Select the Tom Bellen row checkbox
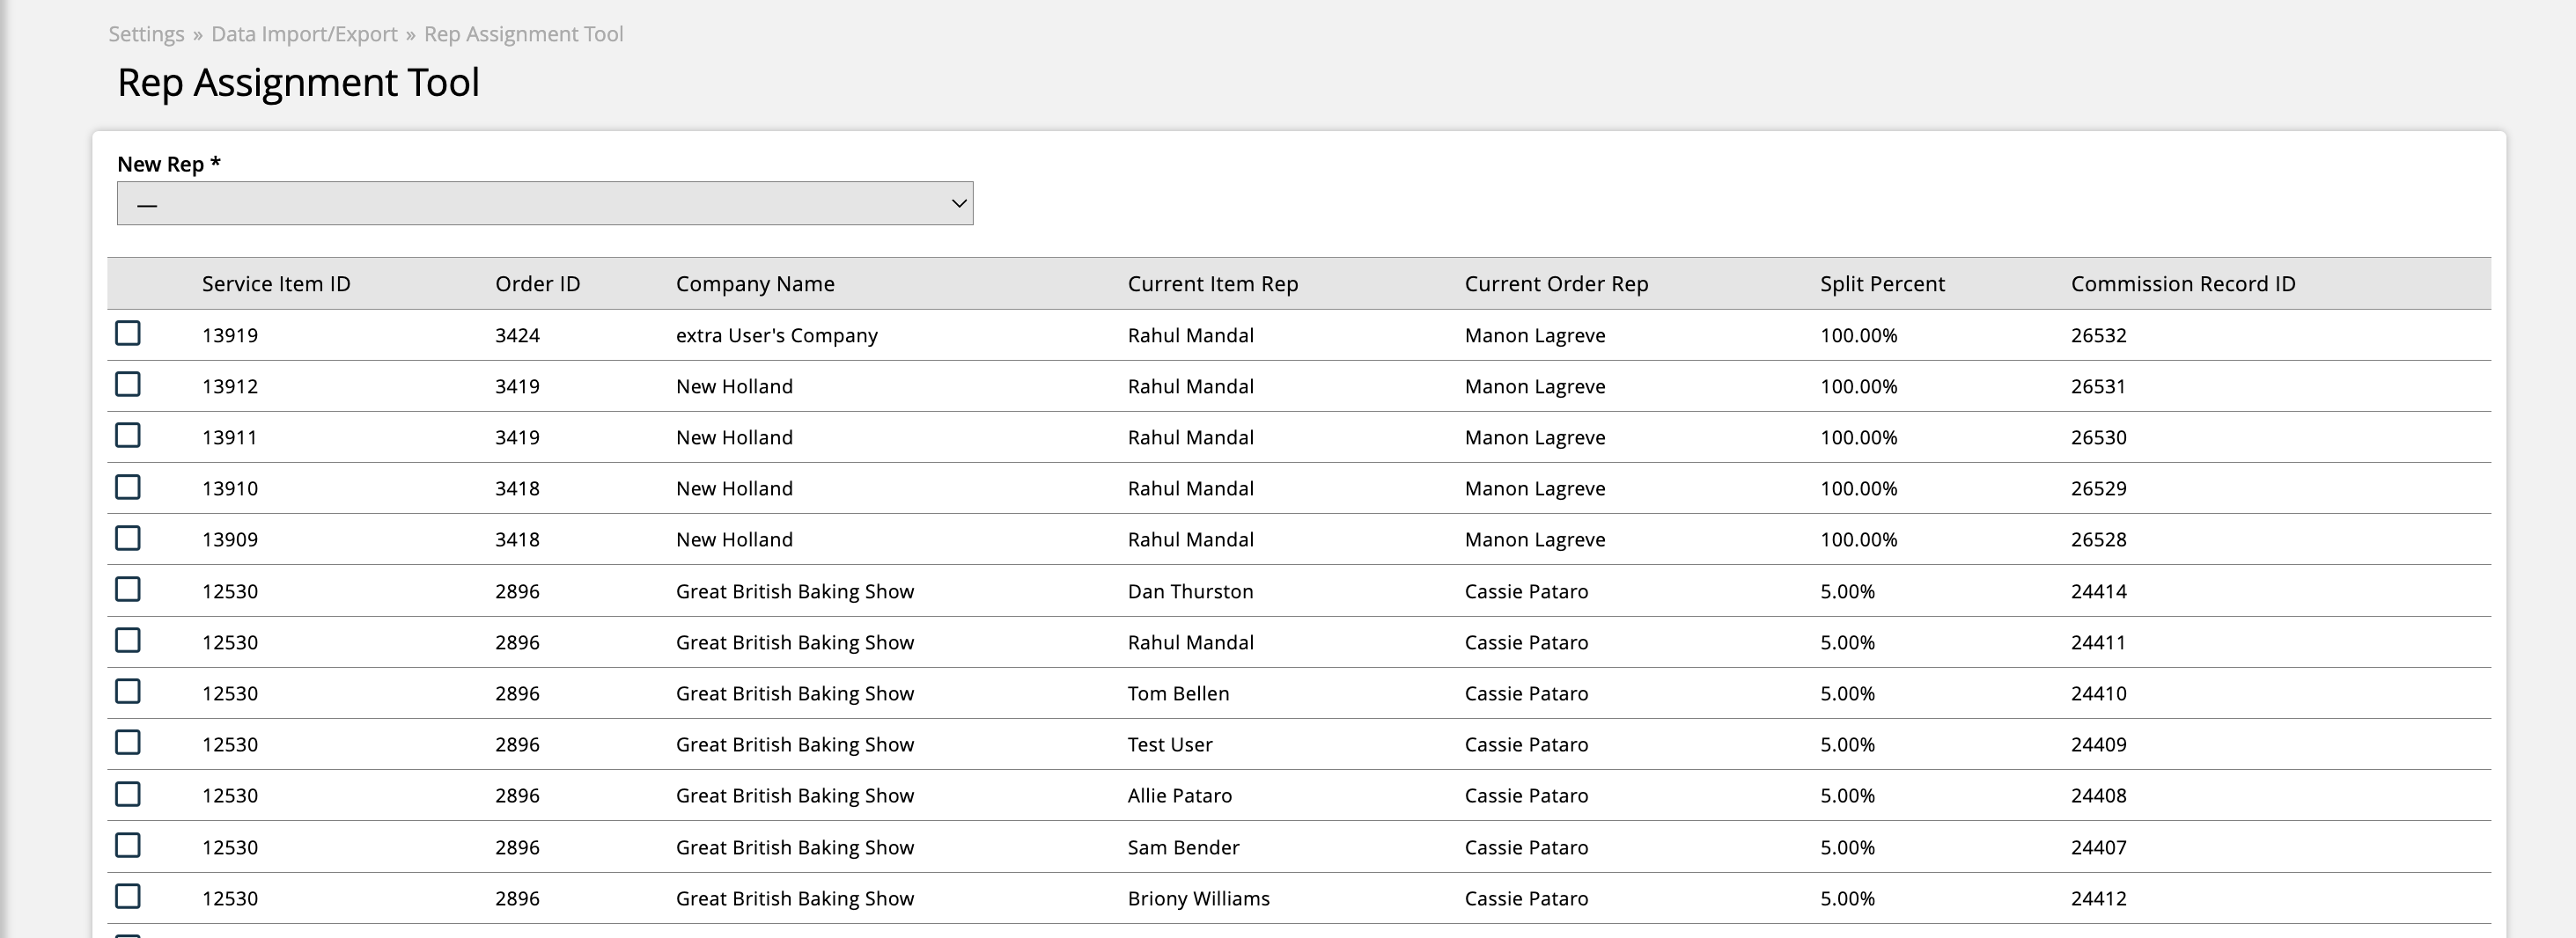The width and height of the screenshot is (2576, 938). click(128, 691)
